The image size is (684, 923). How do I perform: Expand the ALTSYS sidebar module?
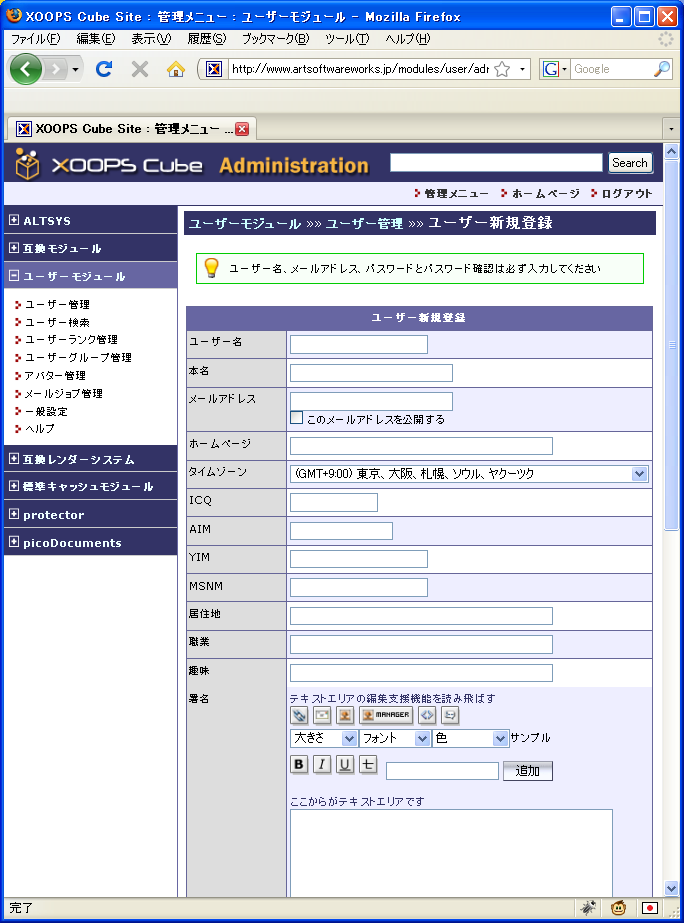coord(14,220)
